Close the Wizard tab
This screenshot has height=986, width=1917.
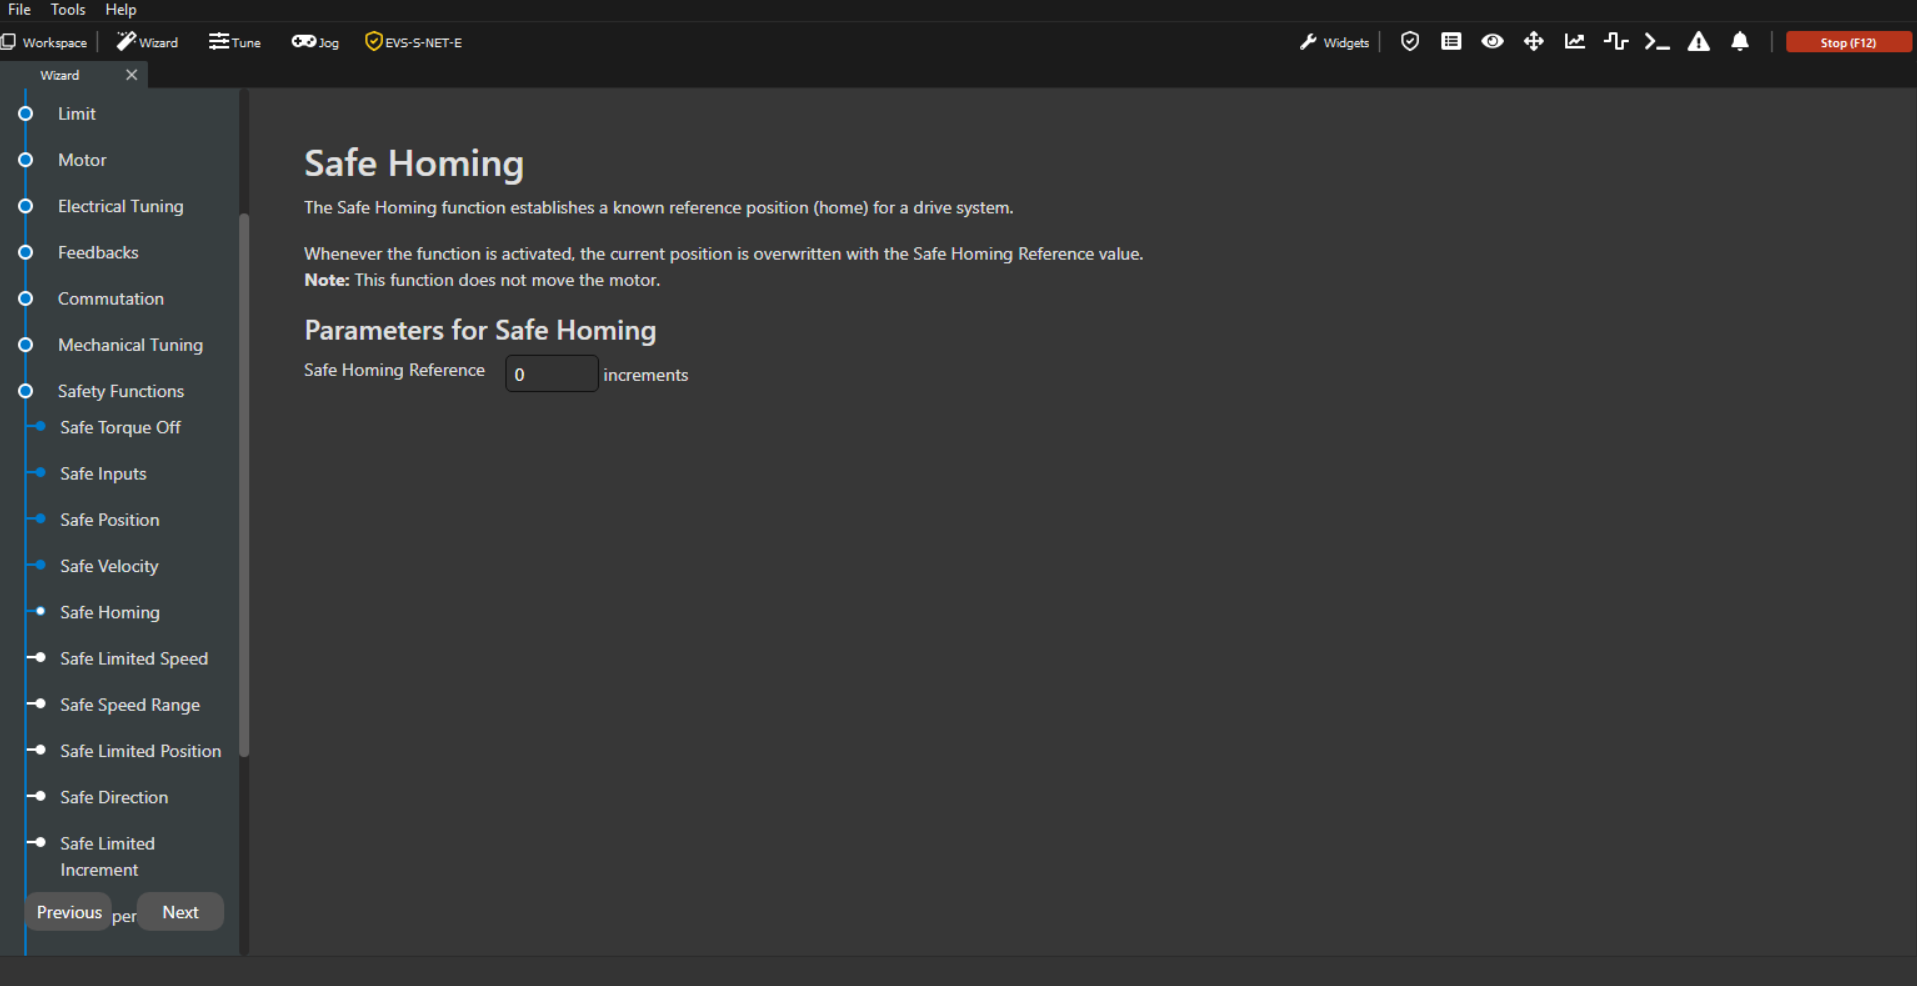coord(131,75)
